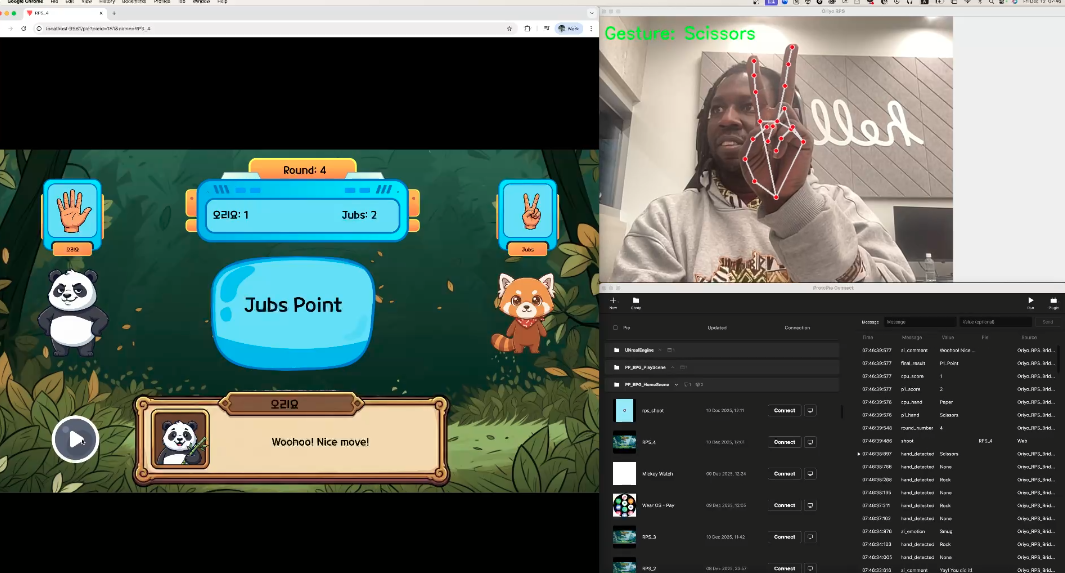Viewport: 1065px width, 573px height.
Task: Open site information icon in address bar
Action: coord(39,29)
